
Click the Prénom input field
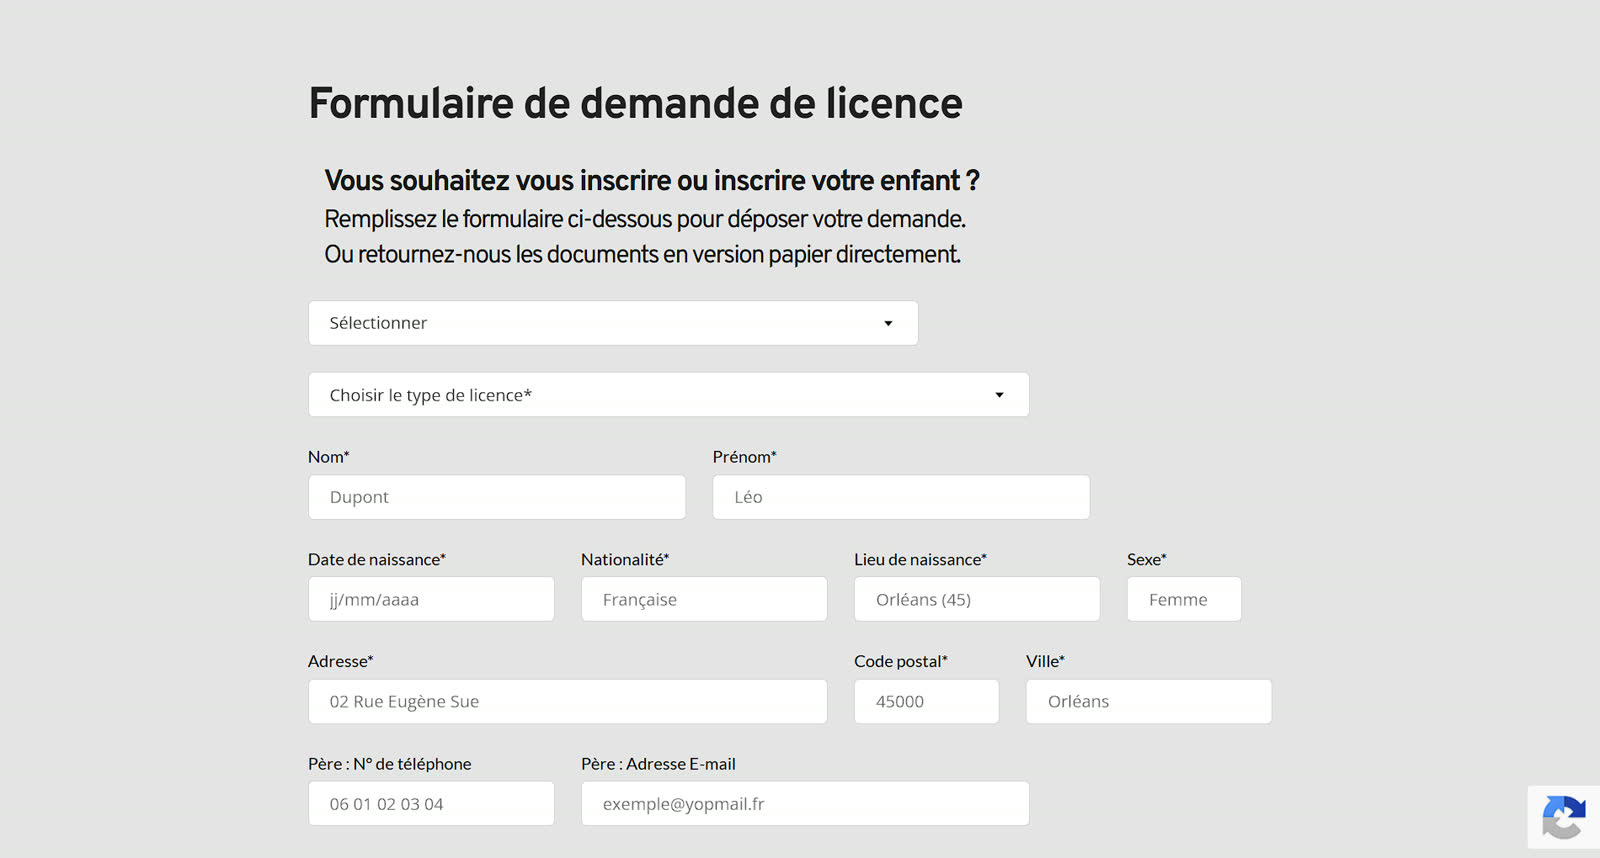tap(901, 497)
